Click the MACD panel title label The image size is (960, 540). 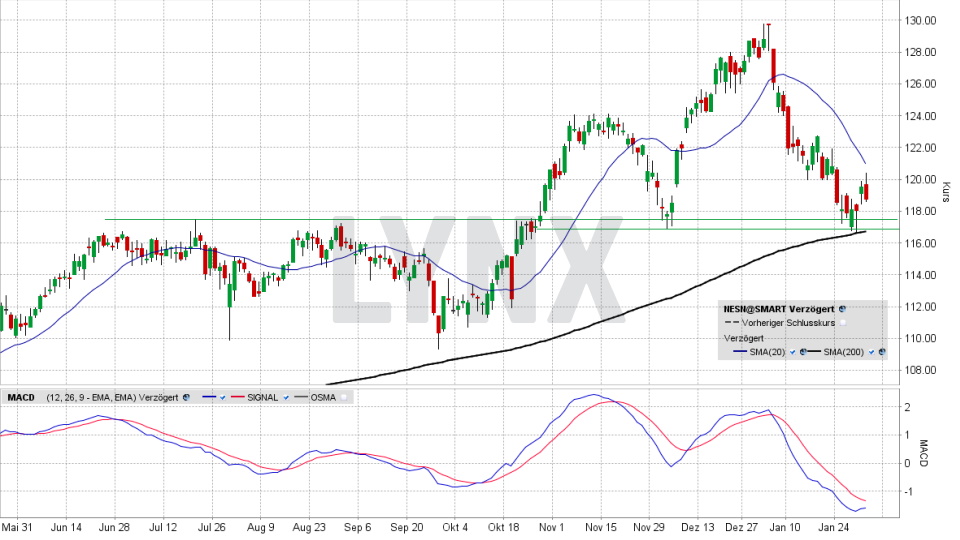point(21,397)
